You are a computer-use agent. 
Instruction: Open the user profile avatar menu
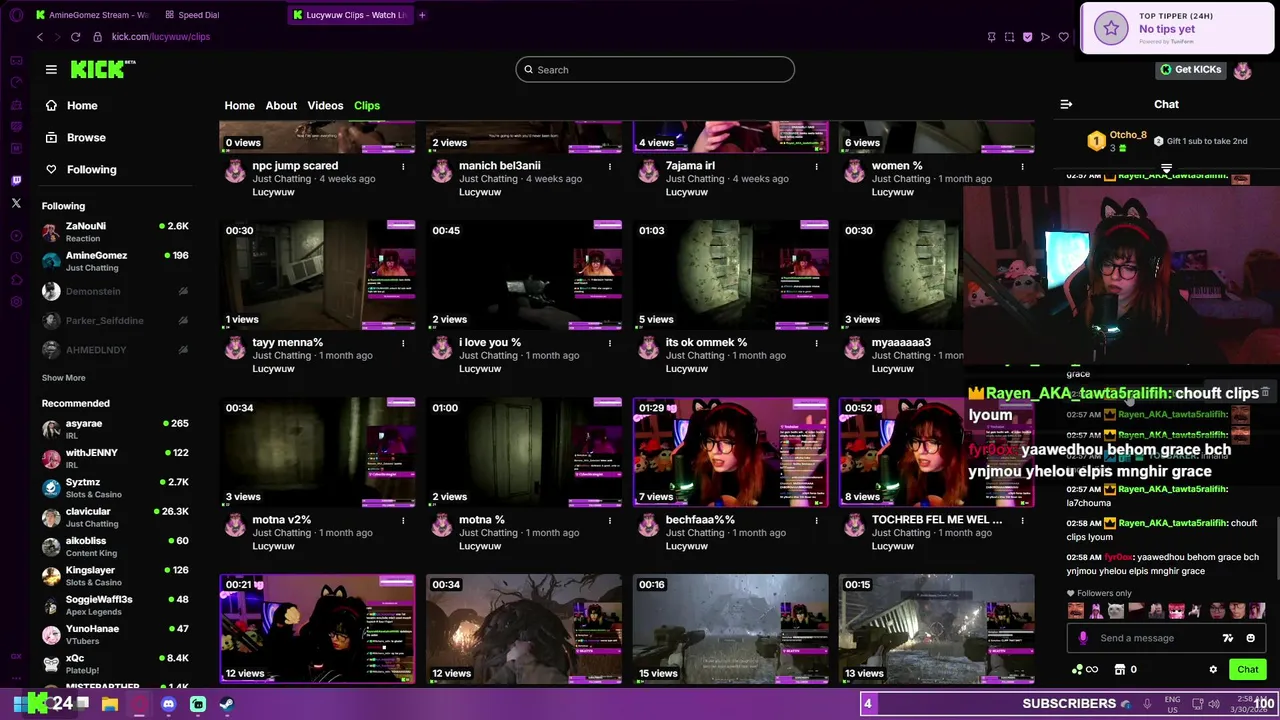(x=1242, y=70)
